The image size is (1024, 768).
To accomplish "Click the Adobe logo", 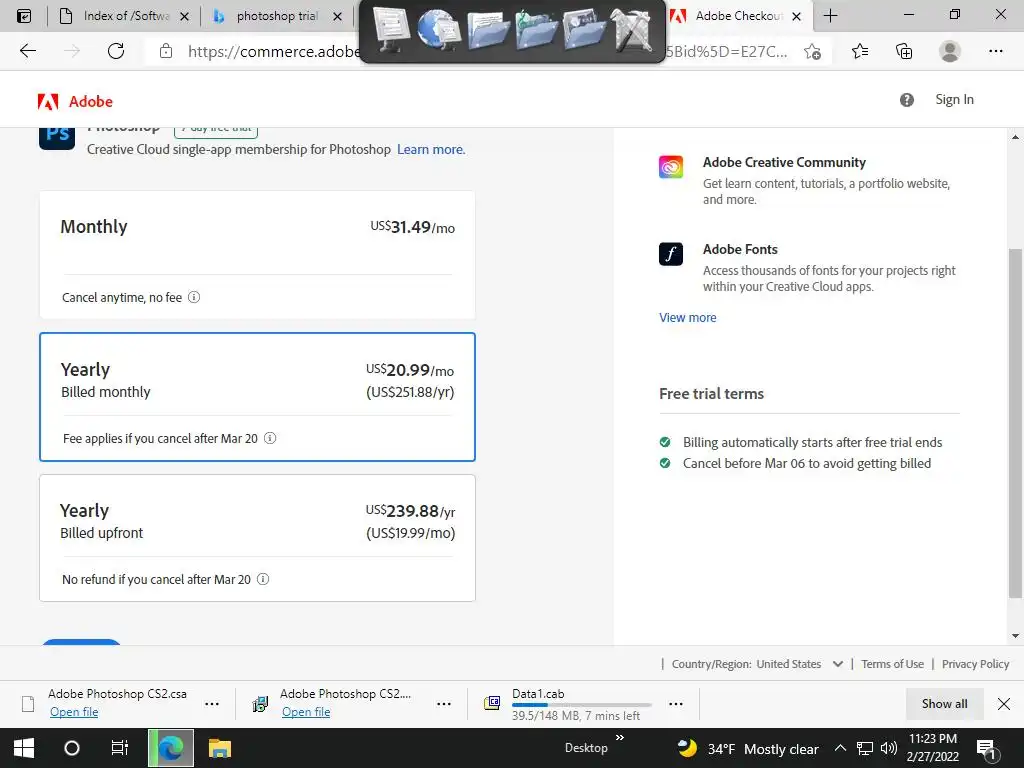I will point(75,101).
